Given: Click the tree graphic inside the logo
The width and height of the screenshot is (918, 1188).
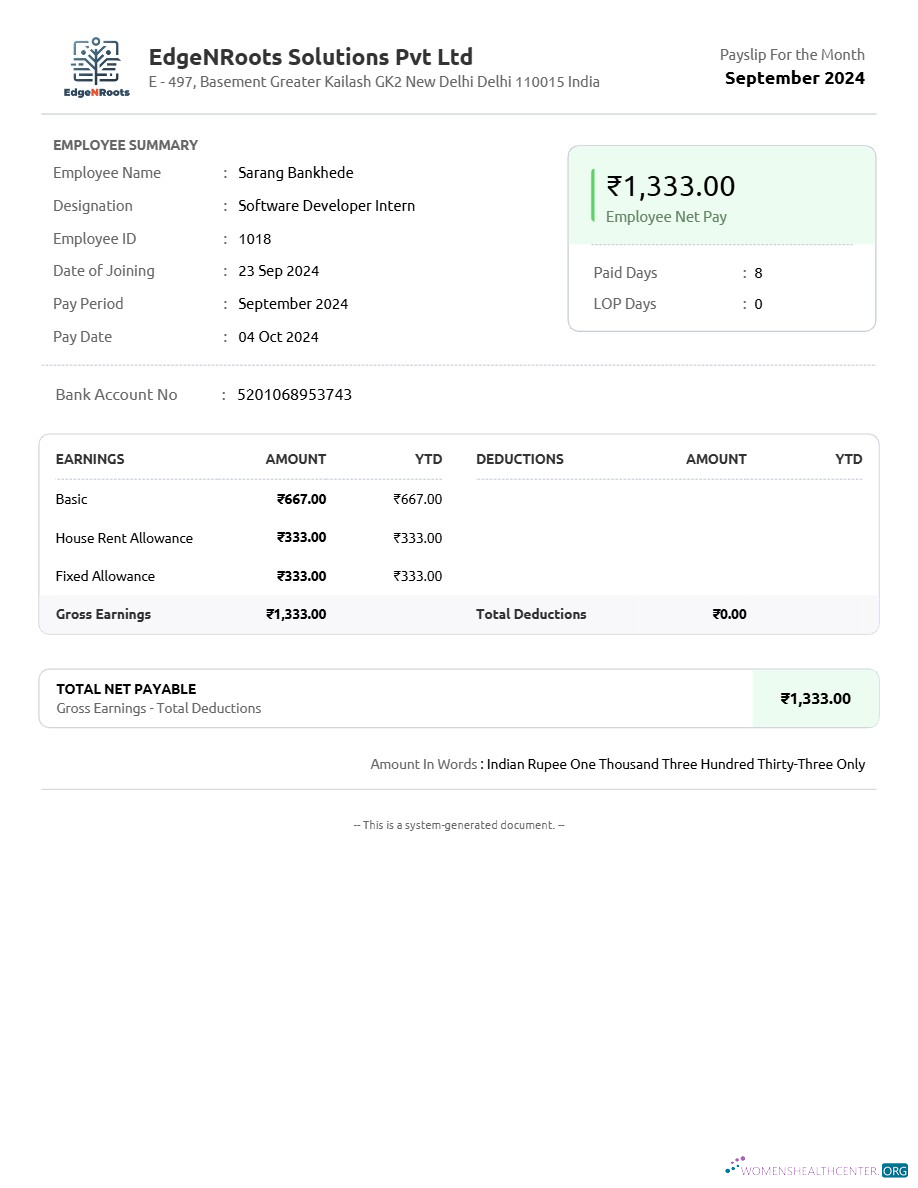Looking at the screenshot, I should 96,56.
